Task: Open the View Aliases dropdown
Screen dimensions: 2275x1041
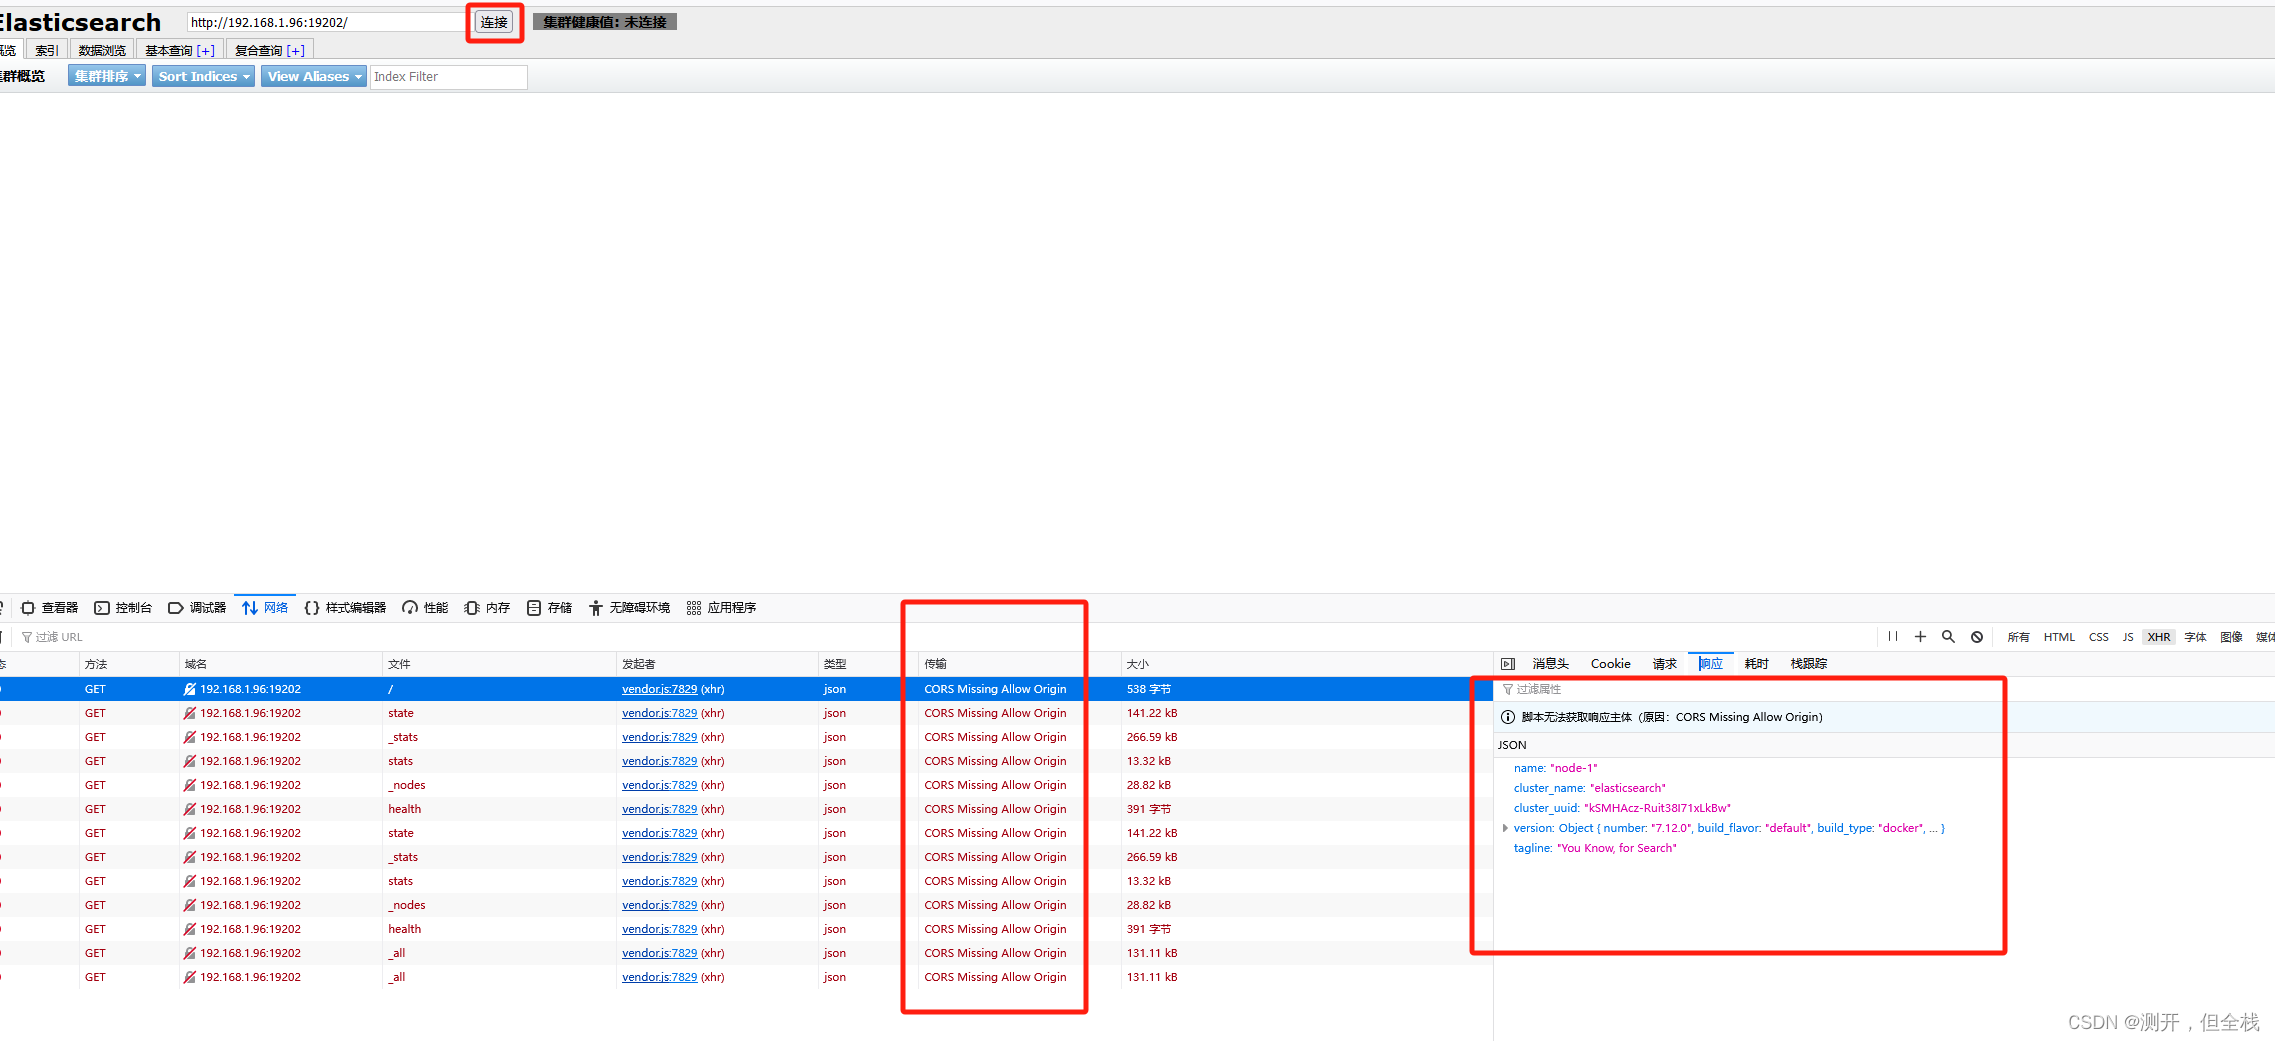Action: click(313, 75)
